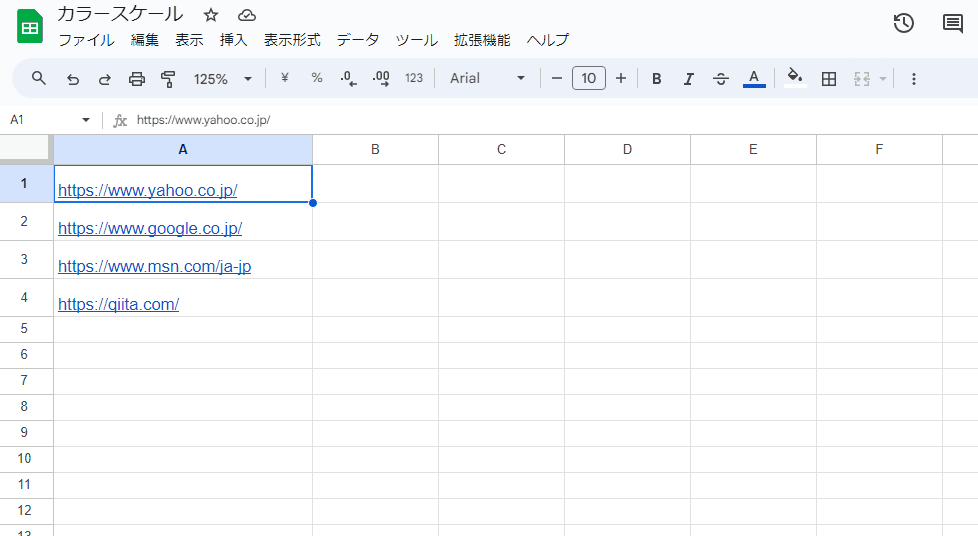978x536 pixels.
Task: Format as yen currency
Action: point(284,78)
